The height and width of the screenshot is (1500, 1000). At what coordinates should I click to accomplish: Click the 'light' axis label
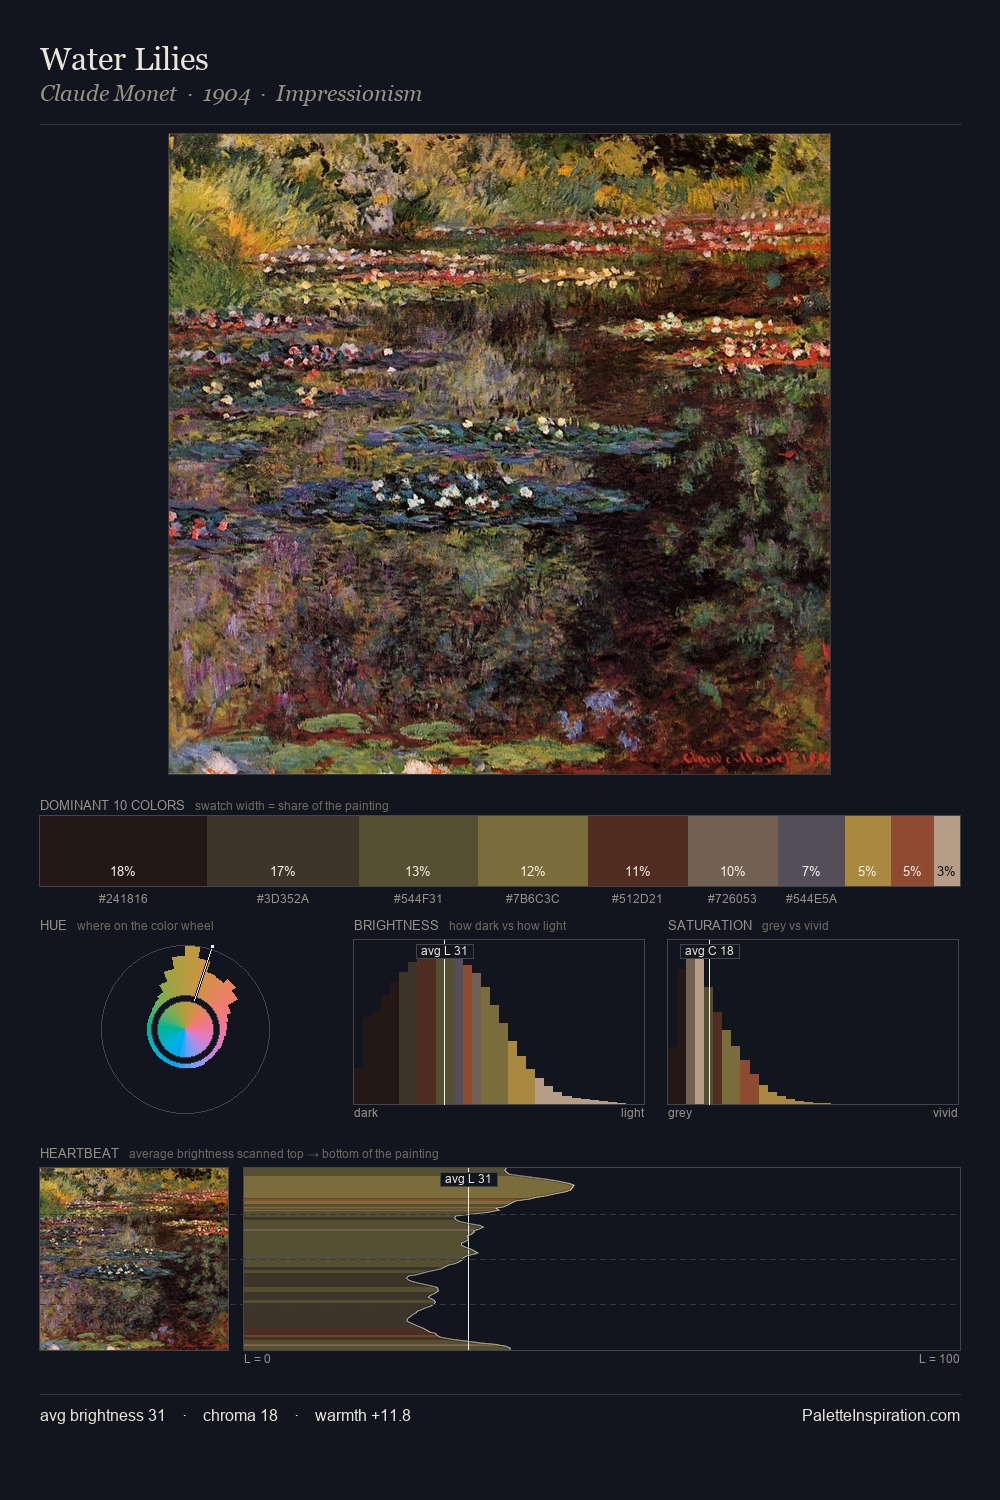[x=633, y=1113]
